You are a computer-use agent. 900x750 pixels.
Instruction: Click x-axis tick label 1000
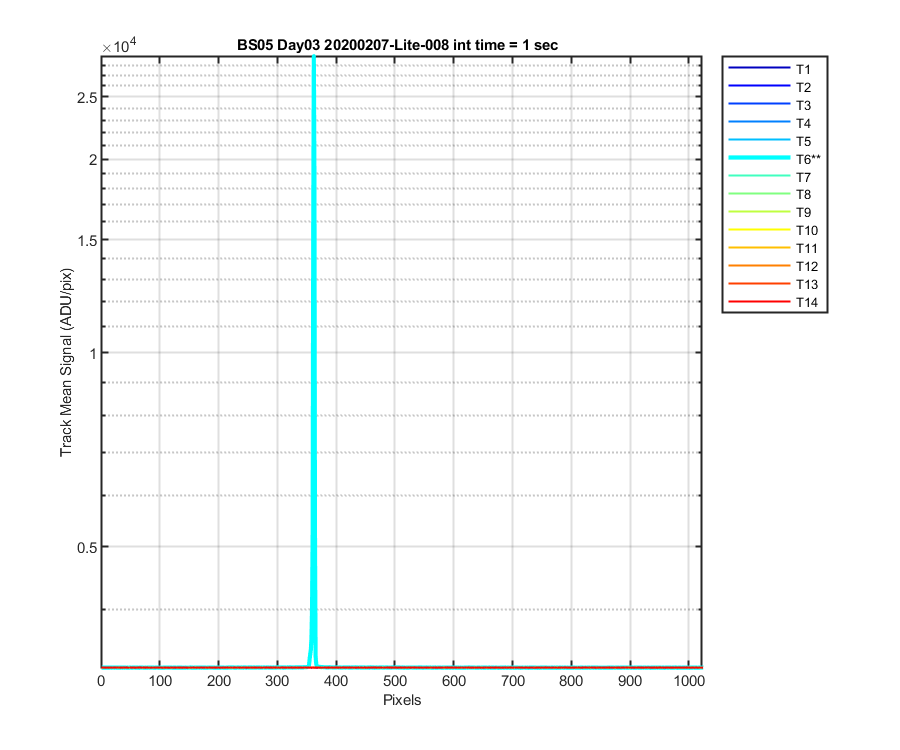pos(689,681)
